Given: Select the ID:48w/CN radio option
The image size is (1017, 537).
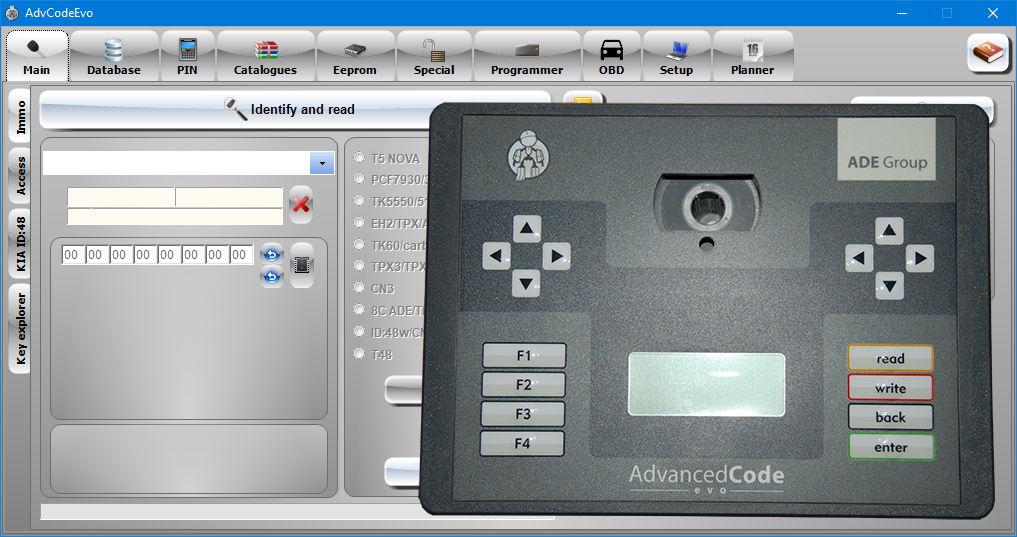Looking at the screenshot, I should click(359, 331).
